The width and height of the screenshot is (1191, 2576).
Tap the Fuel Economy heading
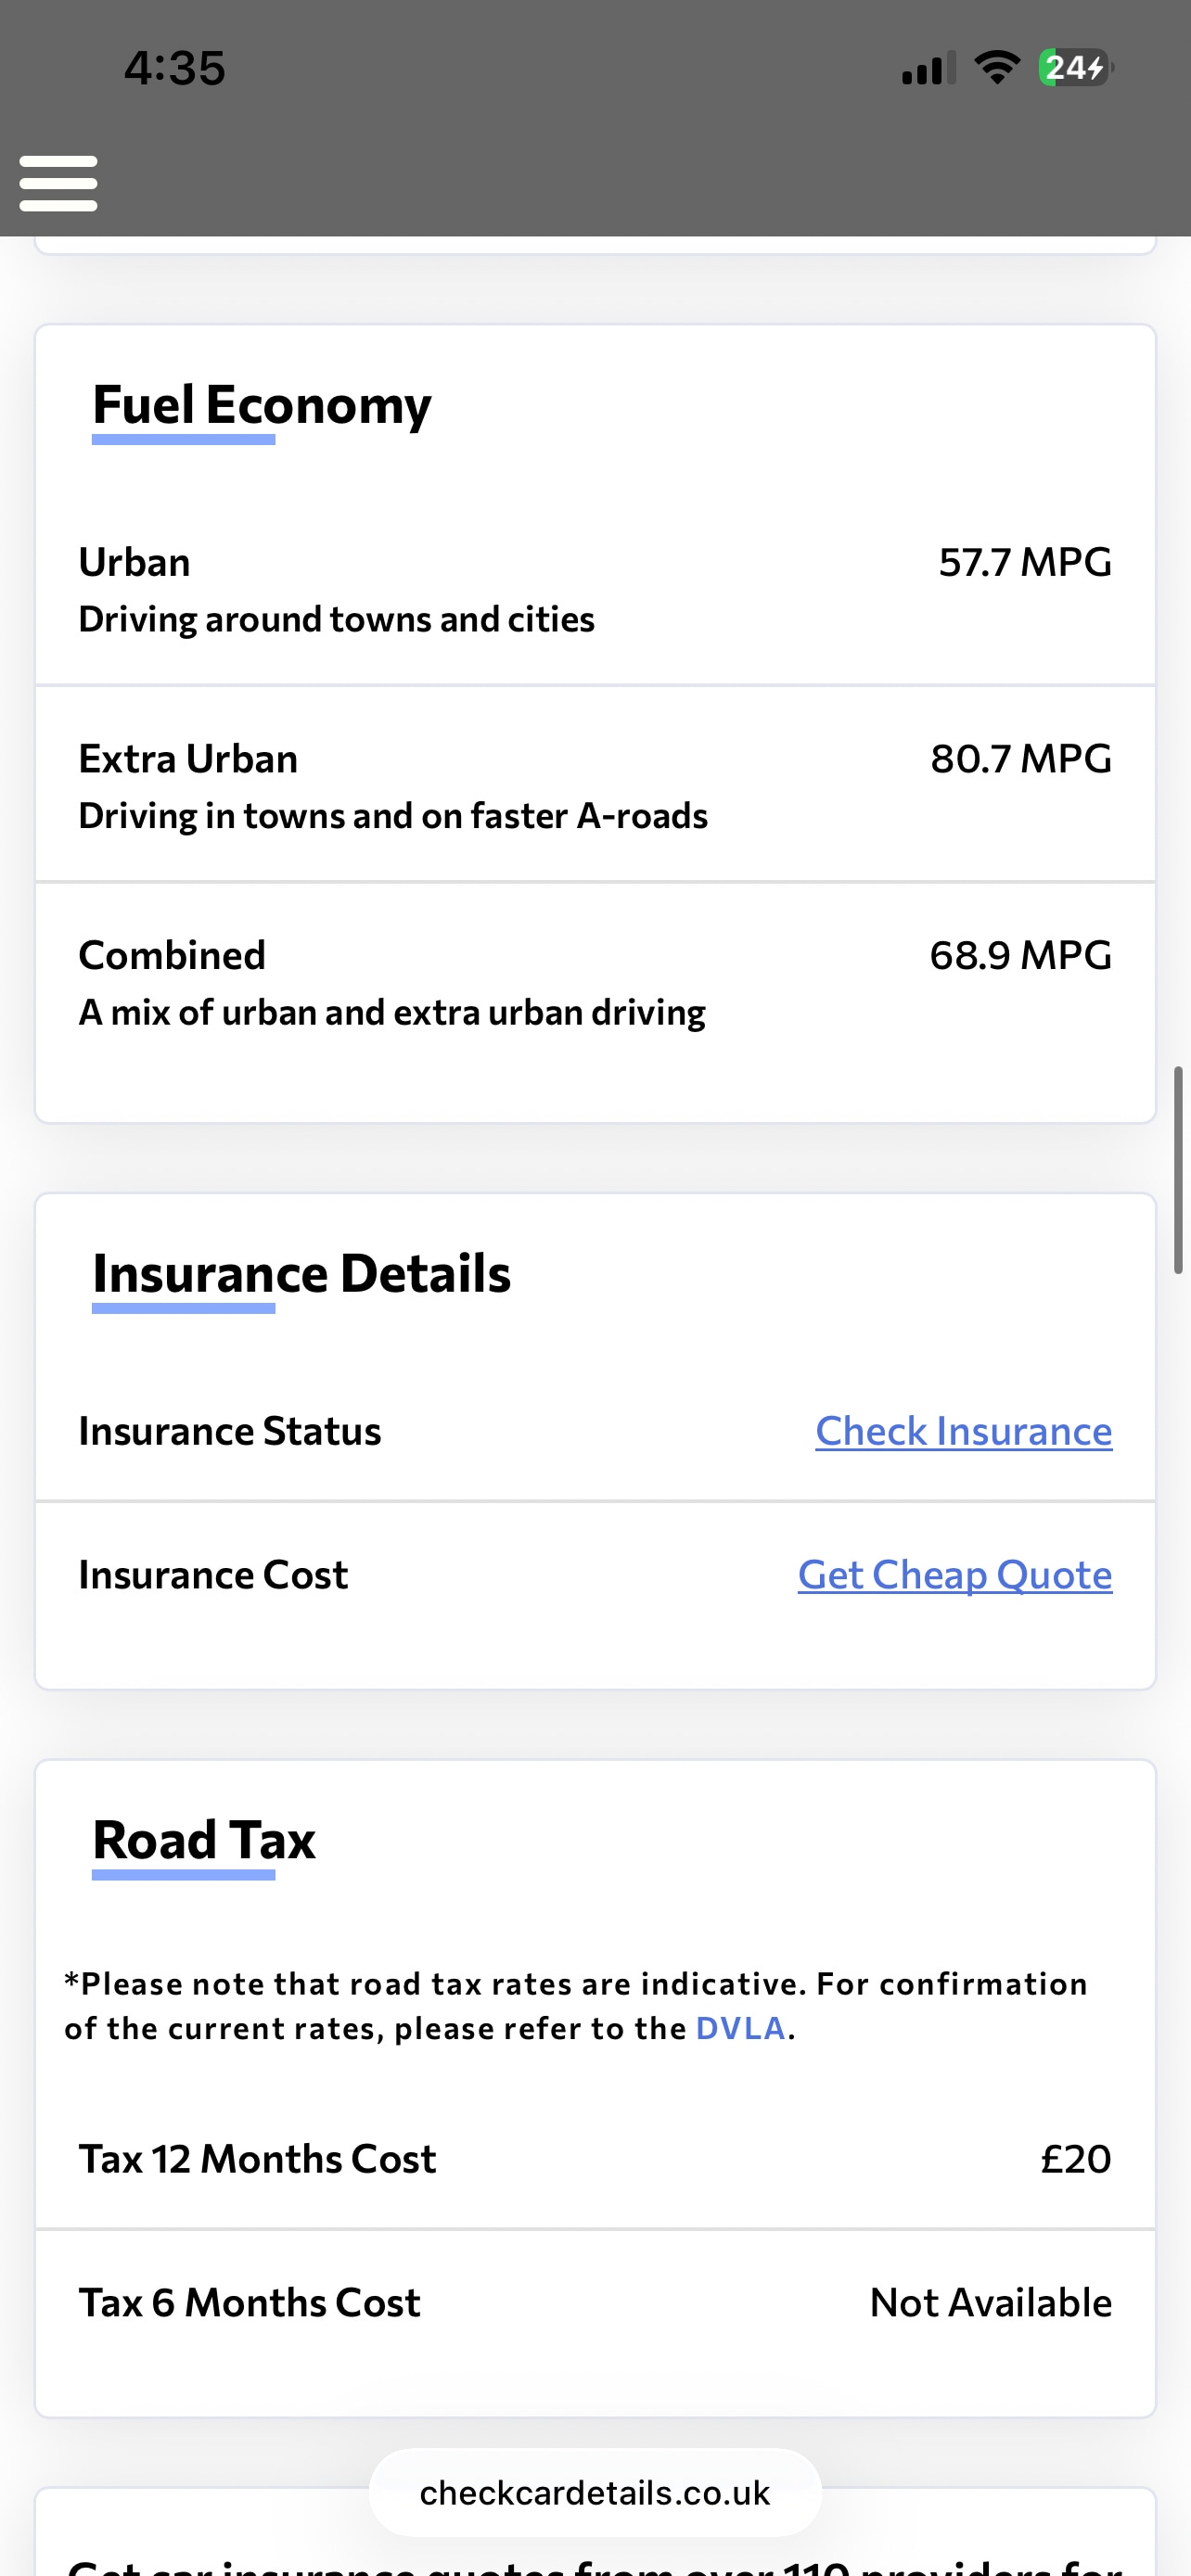(x=262, y=405)
